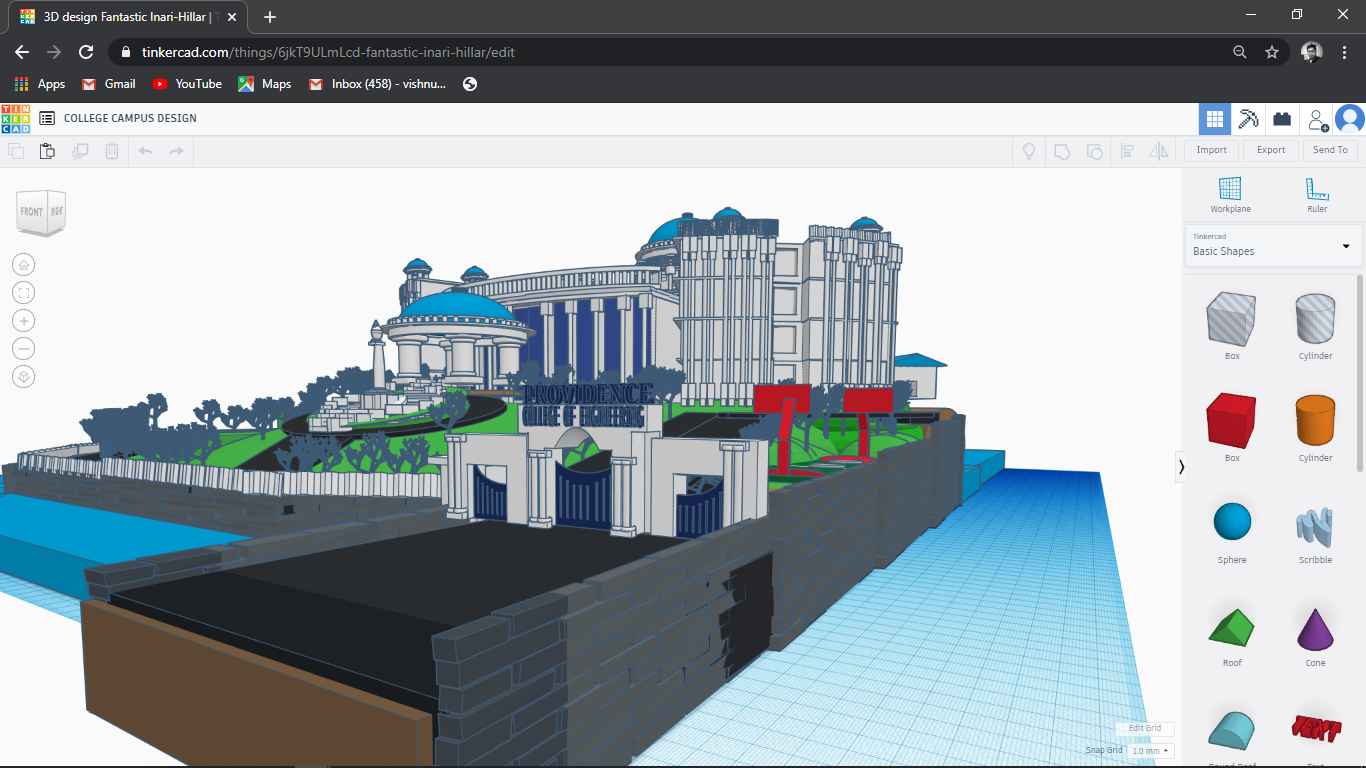Zoom out with the minus icon
Image resolution: width=1366 pixels, height=768 pixels.
pos(24,348)
